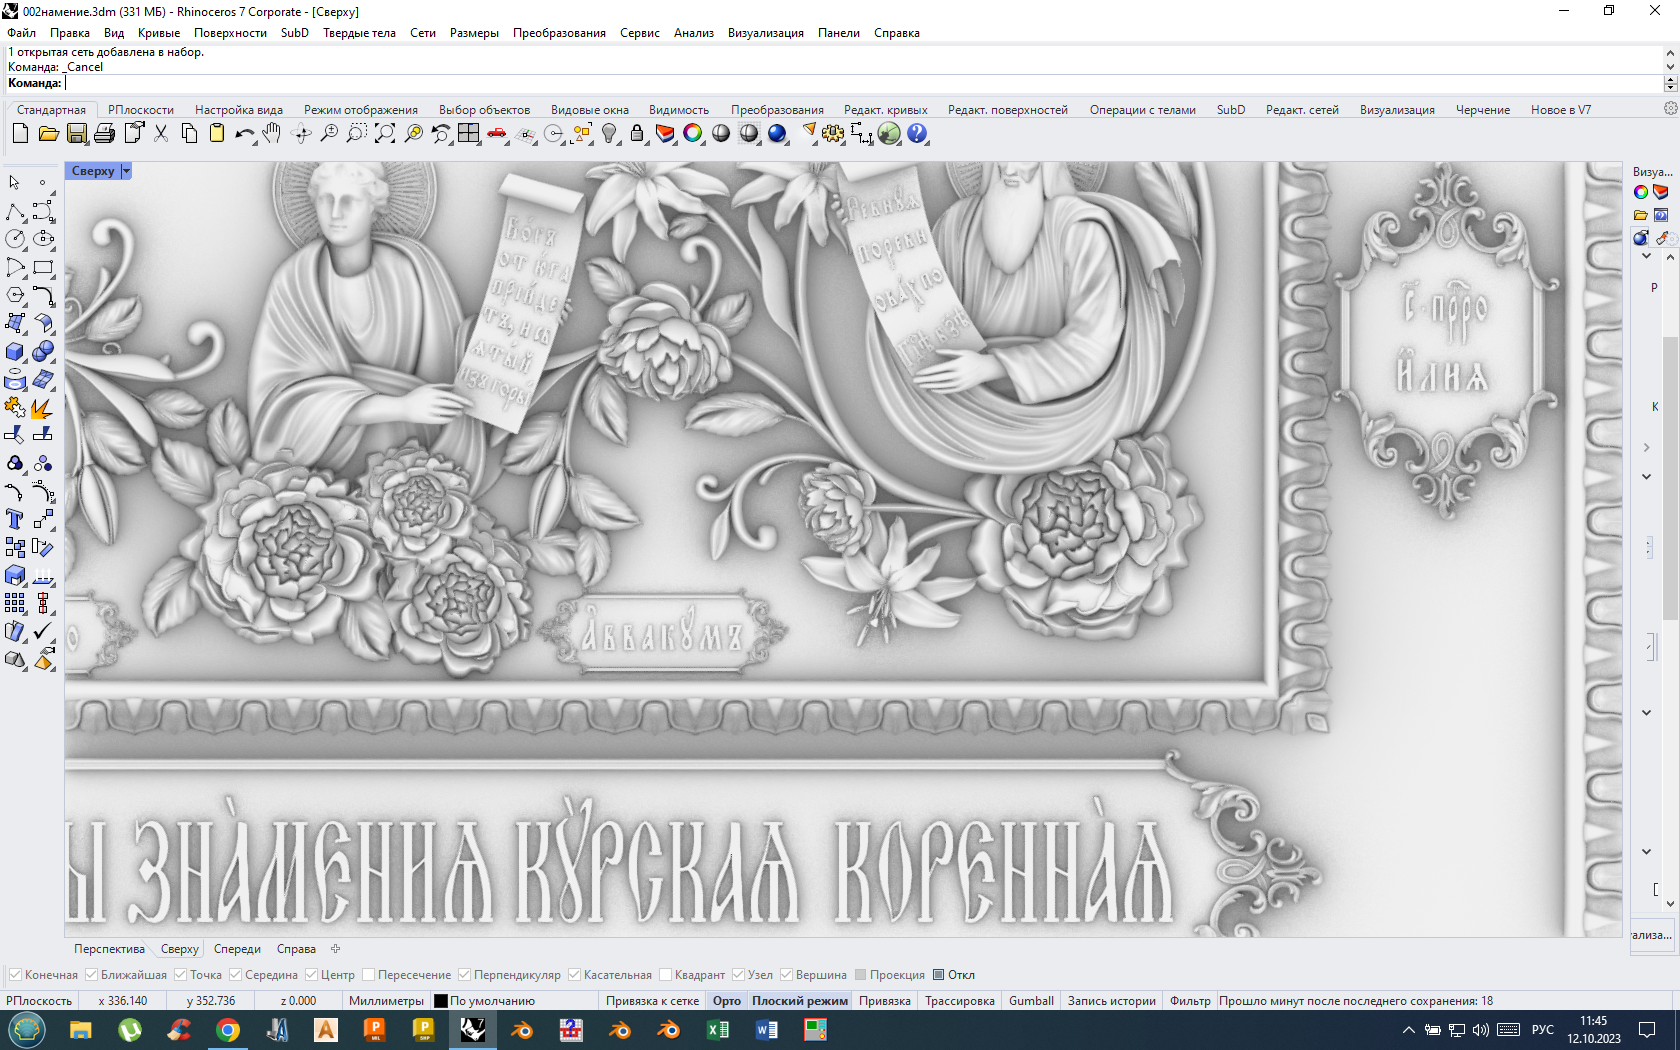This screenshot has width=1680, height=1050.
Task: Cut selection with the scissors icon
Action: click(x=160, y=133)
